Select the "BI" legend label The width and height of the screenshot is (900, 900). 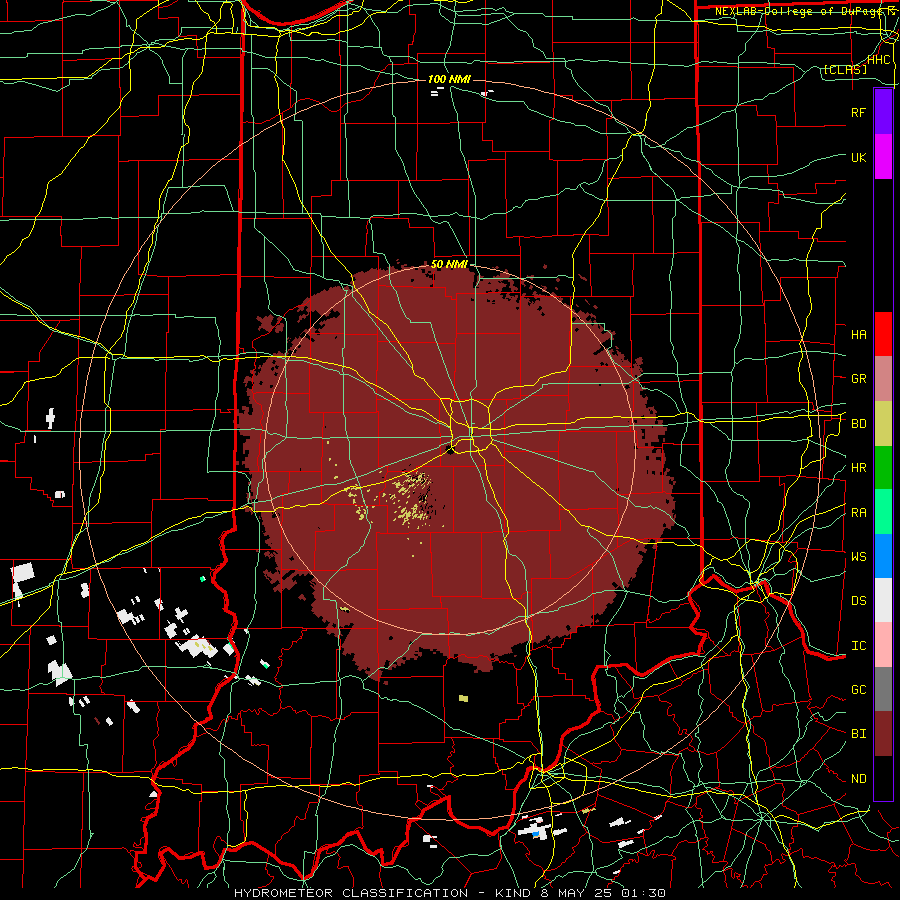click(858, 734)
